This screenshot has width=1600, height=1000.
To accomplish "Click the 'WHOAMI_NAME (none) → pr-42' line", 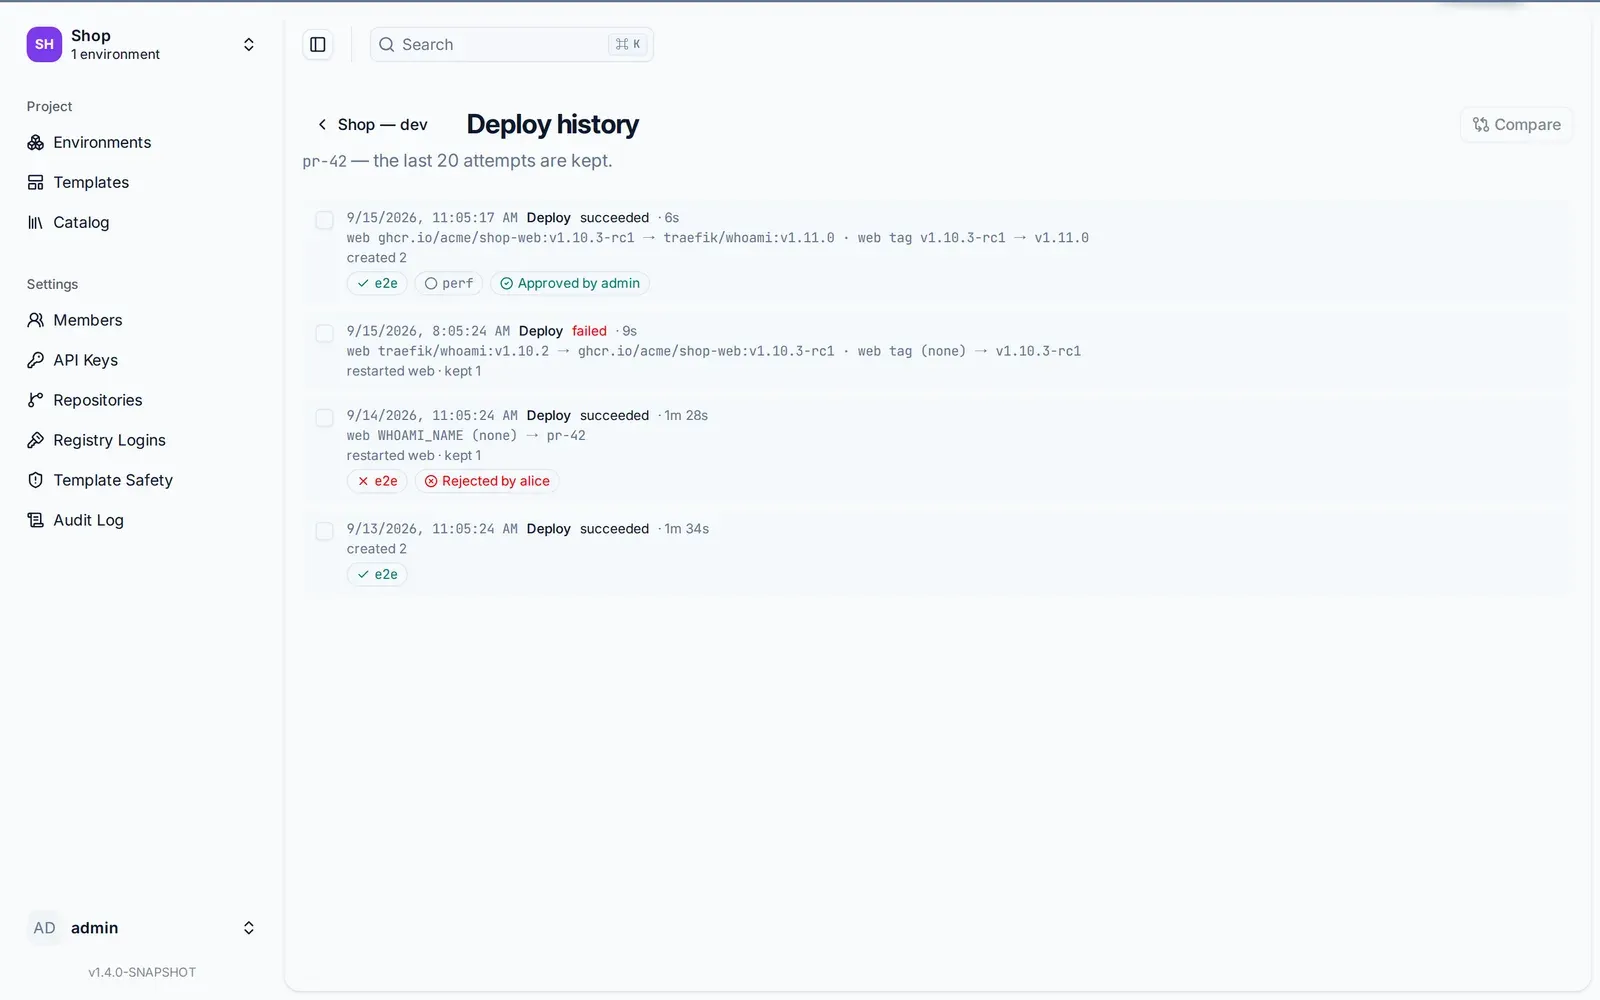I will tap(466, 436).
